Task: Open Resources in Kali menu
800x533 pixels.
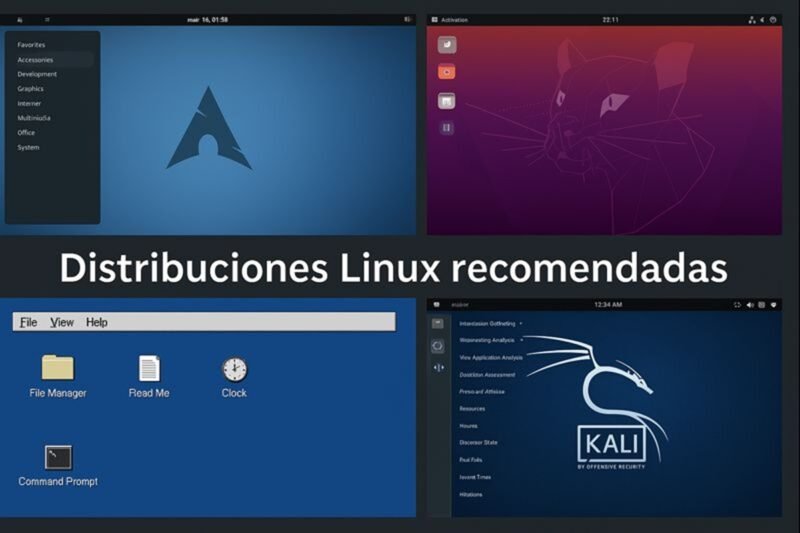Action: coord(472,409)
